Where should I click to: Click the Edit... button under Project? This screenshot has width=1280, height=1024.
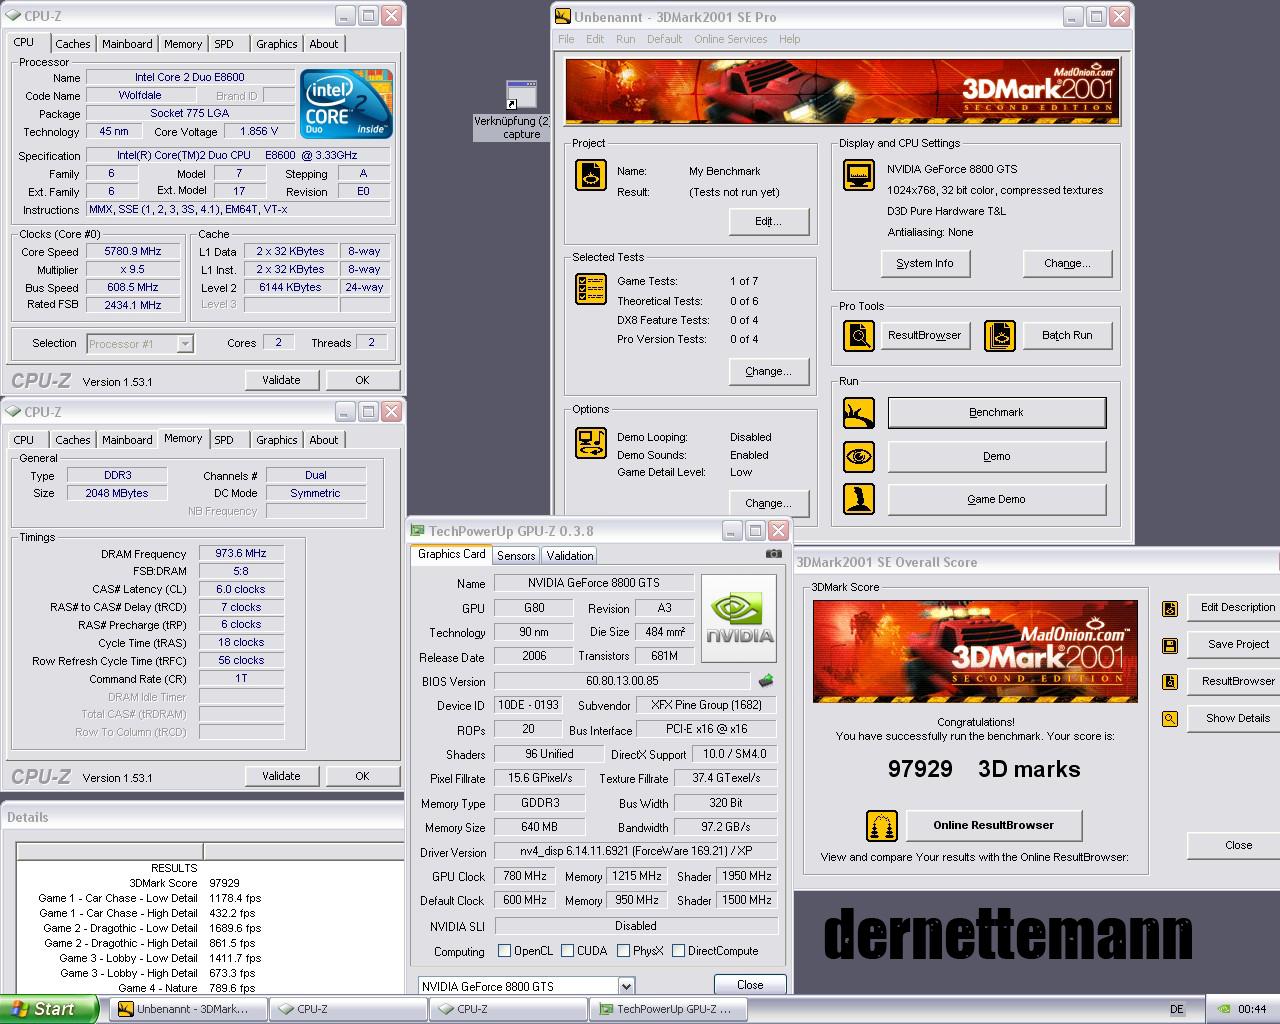(768, 221)
